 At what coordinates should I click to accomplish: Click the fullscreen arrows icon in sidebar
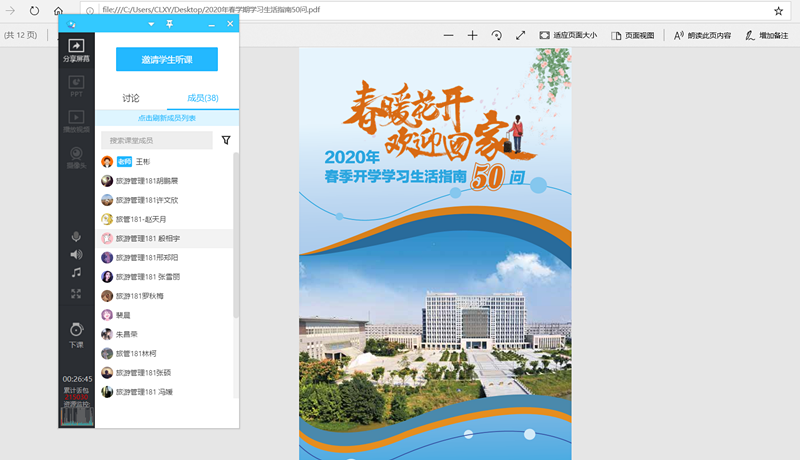click(x=76, y=293)
